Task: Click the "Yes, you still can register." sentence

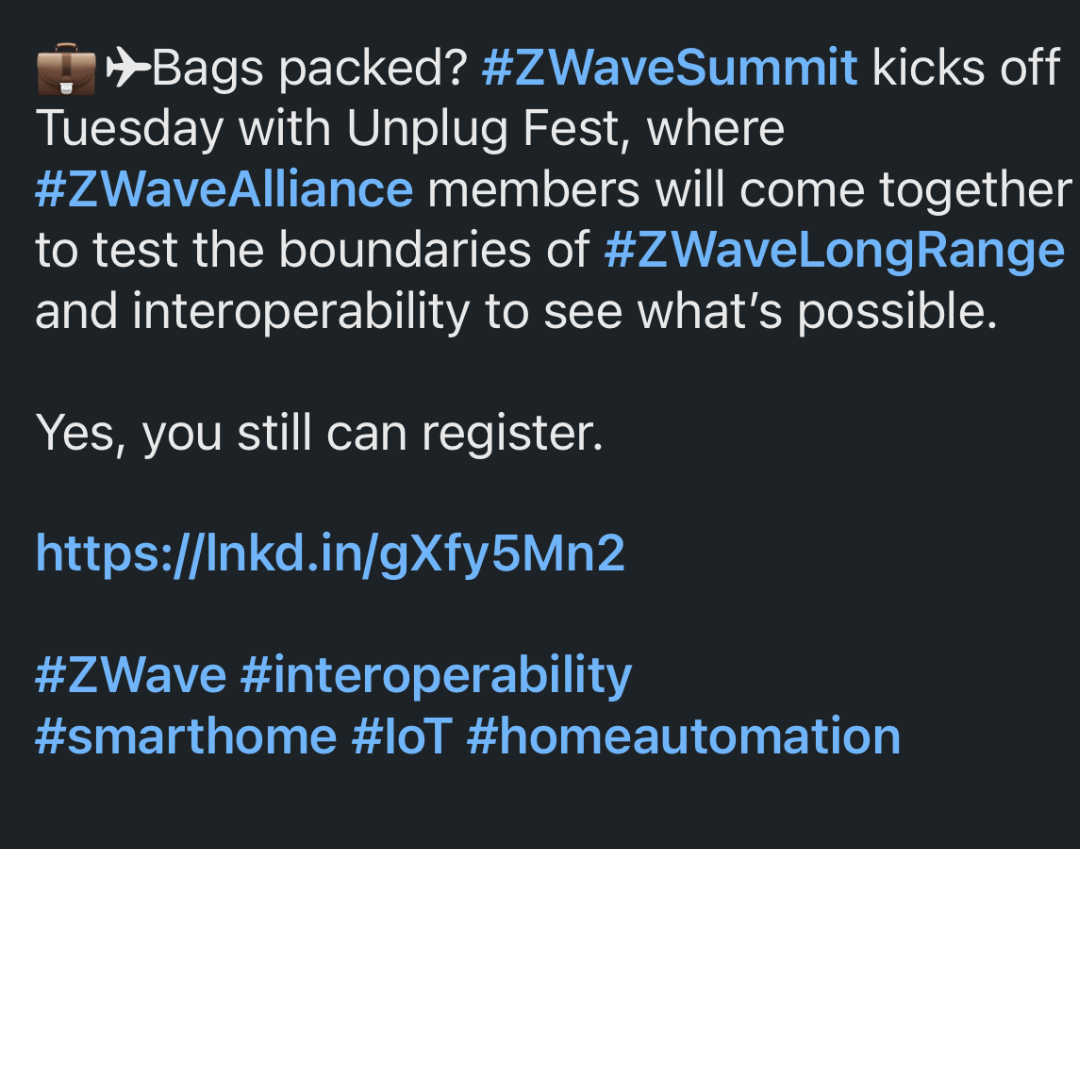Action: click(319, 433)
